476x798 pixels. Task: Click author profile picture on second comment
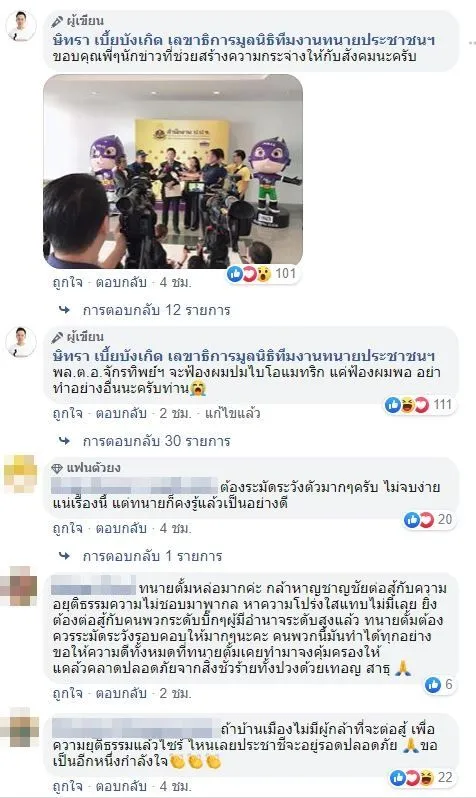pyautogui.click(x=21, y=342)
